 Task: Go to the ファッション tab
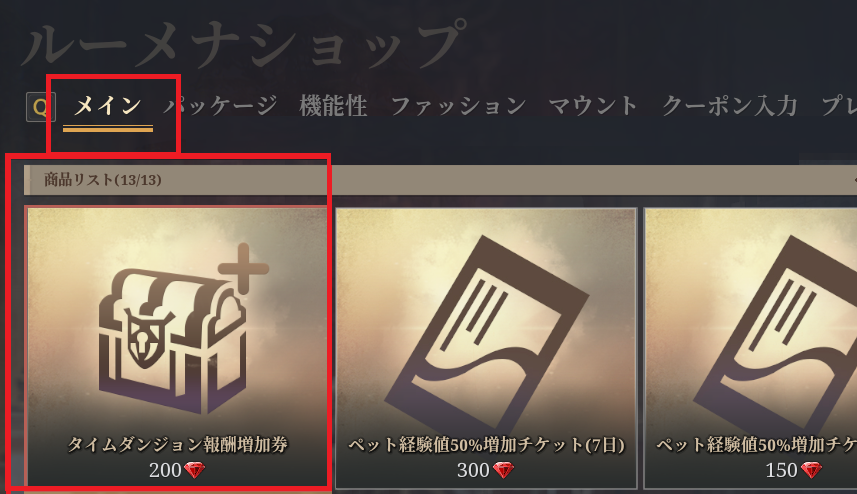(459, 105)
